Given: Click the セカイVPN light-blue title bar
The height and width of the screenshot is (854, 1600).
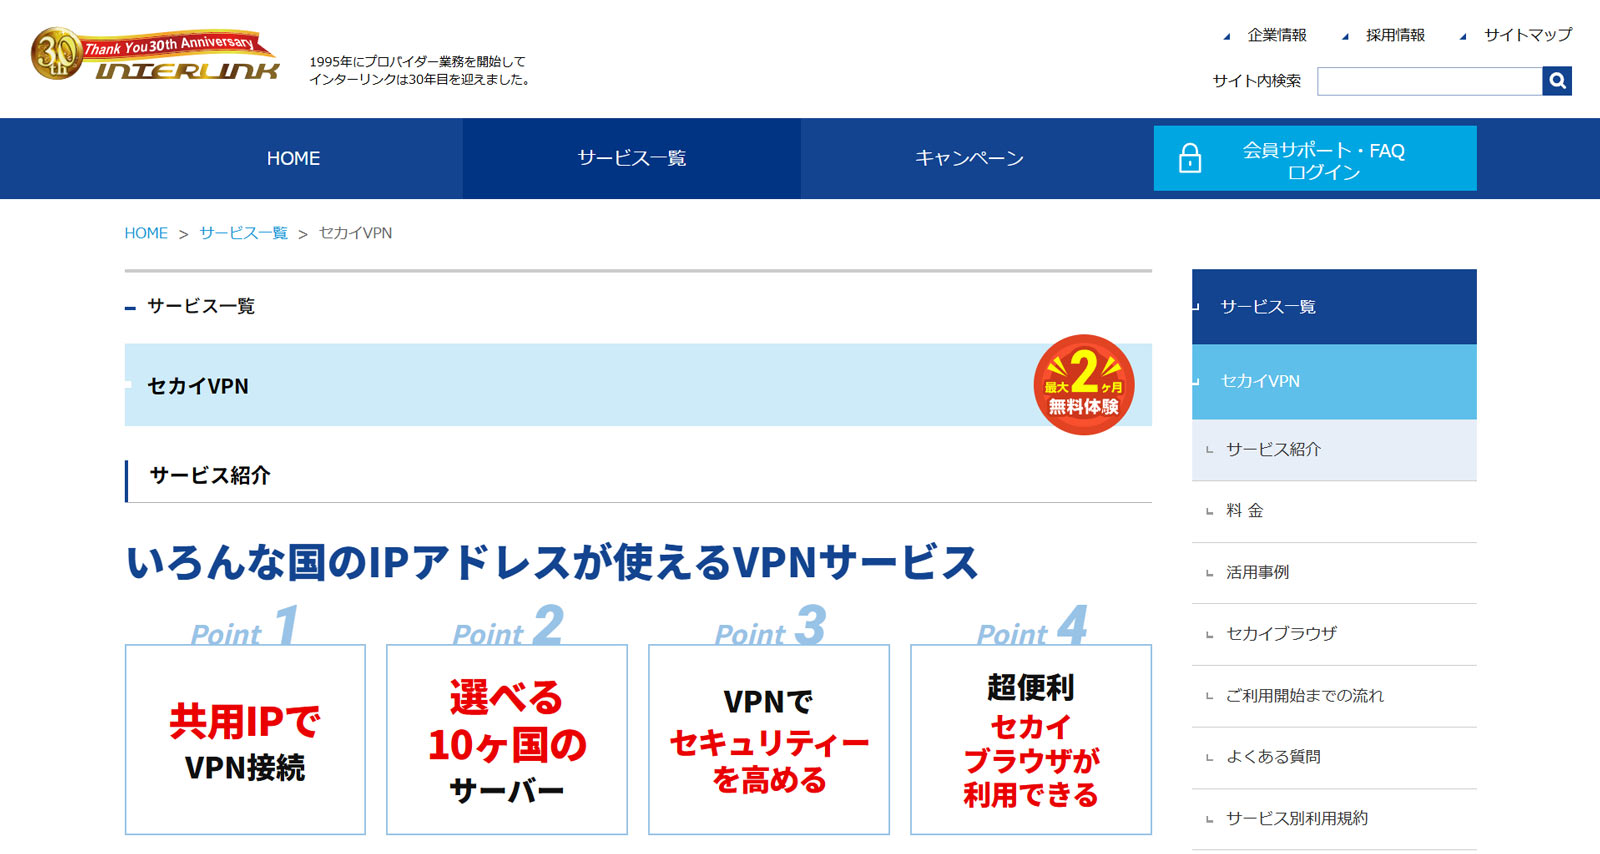Looking at the screenshot, I should click(x=638, y=385).
